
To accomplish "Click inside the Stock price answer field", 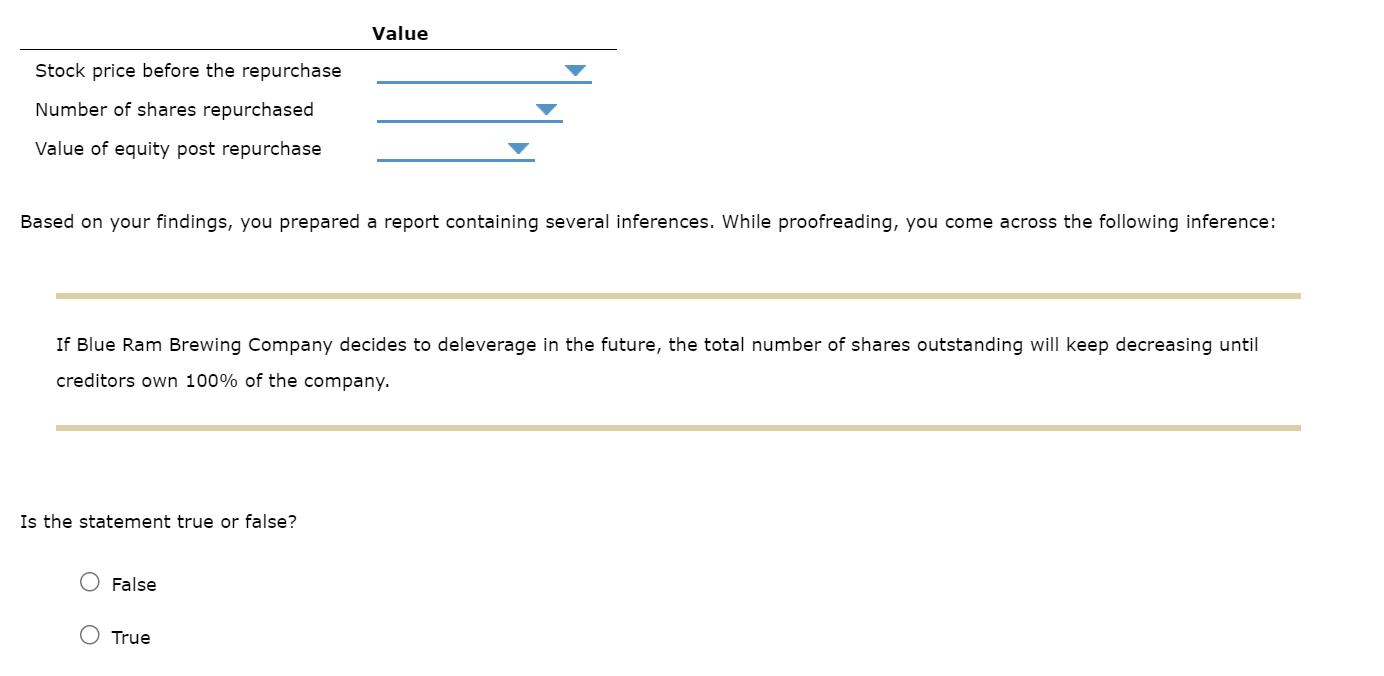I will [x=470, y=75].
